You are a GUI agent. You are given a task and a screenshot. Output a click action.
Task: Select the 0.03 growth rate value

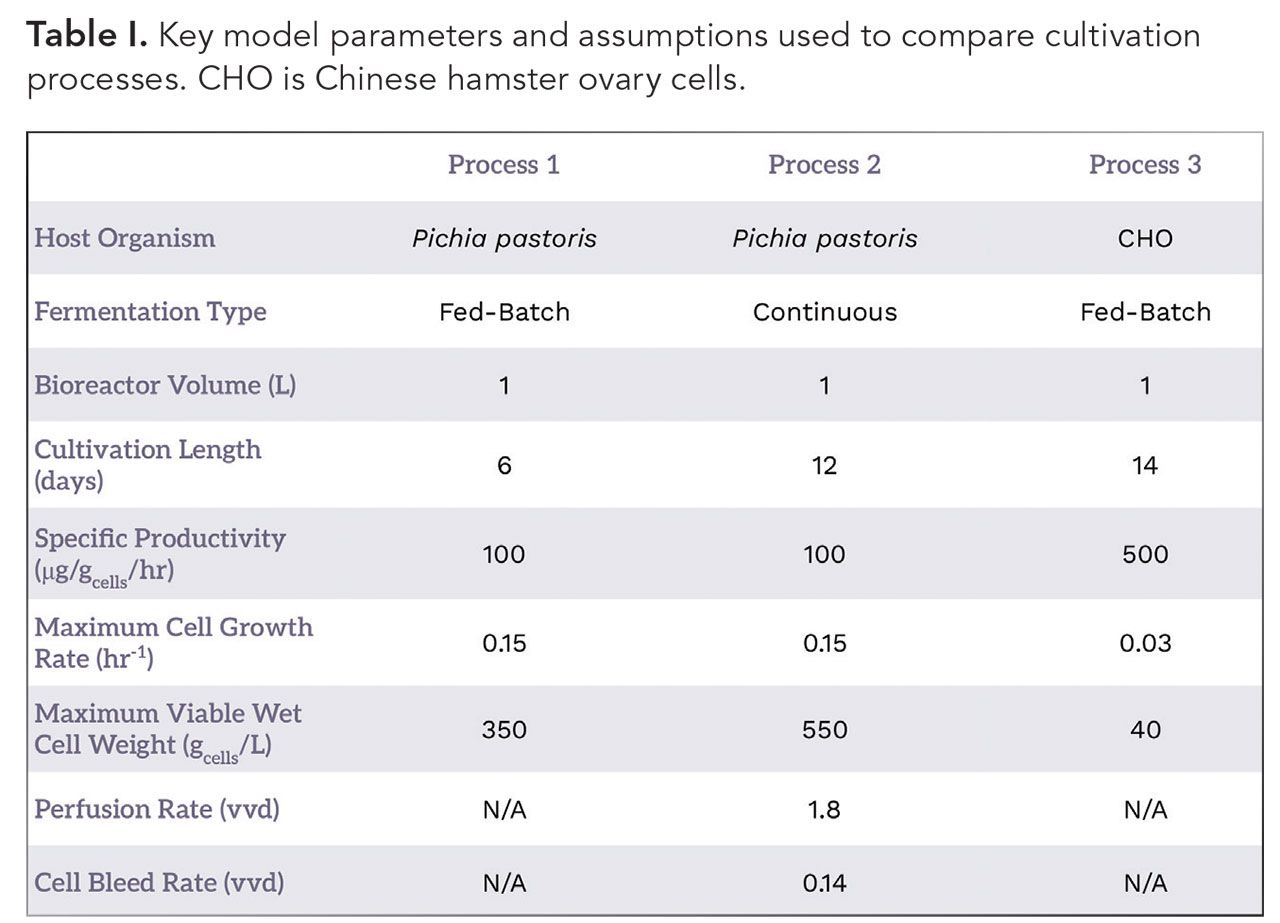tap(1145, 643)
